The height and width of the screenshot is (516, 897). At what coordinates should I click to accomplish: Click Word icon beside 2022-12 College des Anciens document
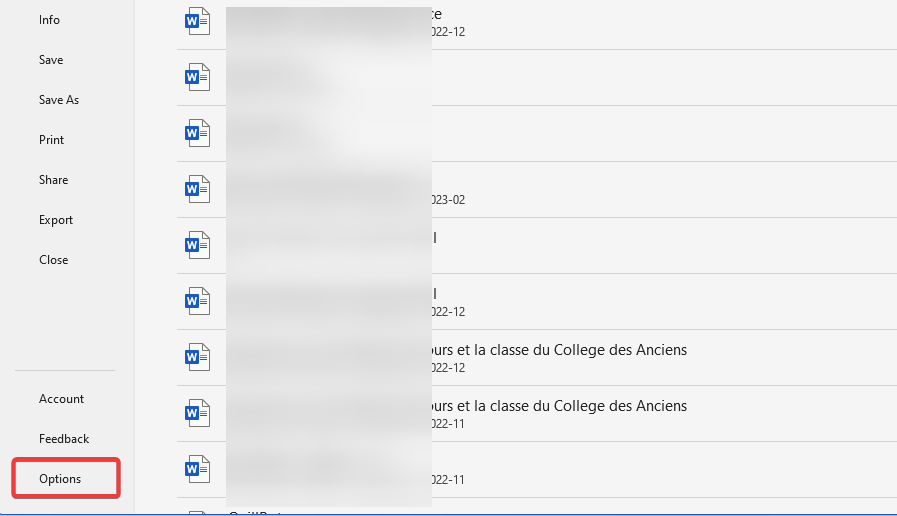point(197,357)
